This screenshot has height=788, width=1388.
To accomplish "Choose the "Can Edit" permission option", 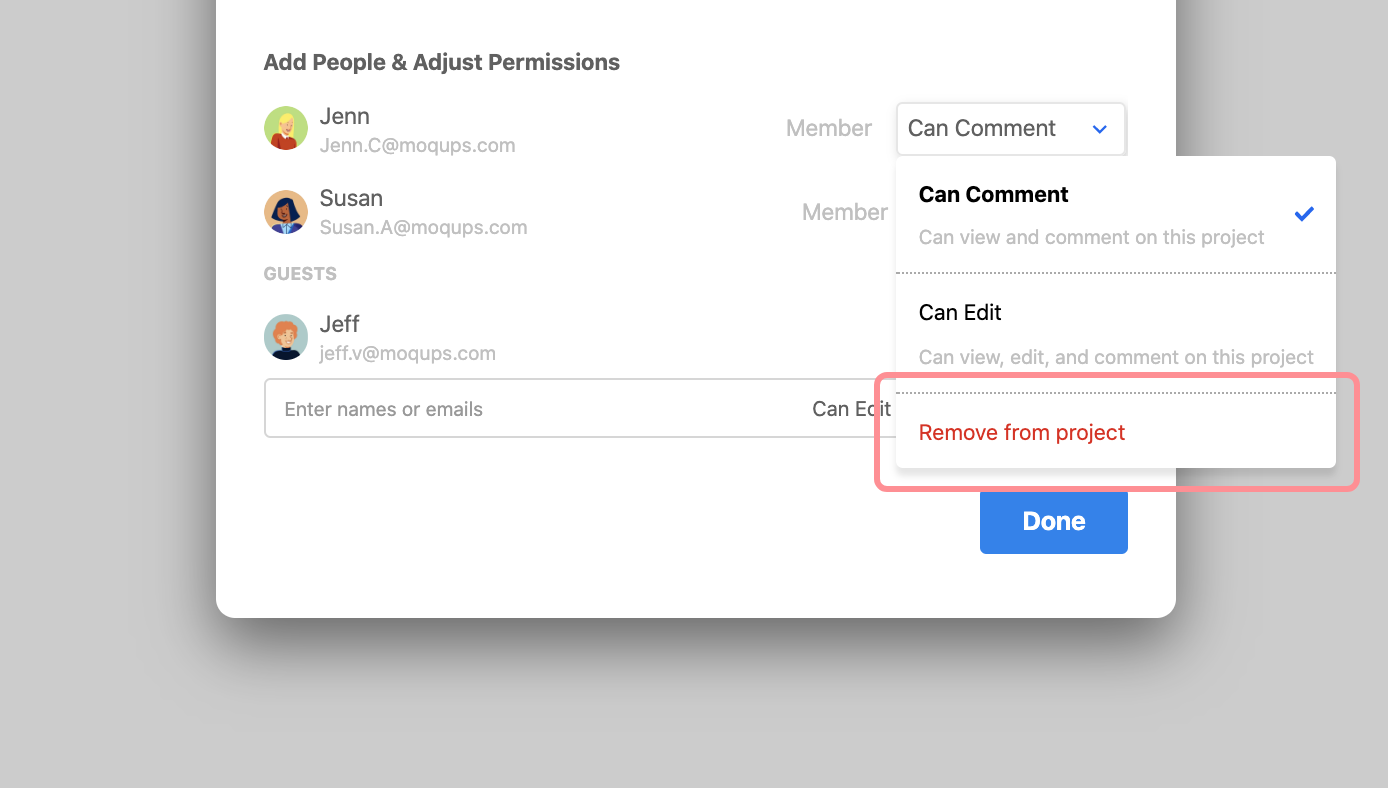I will 960,313.
